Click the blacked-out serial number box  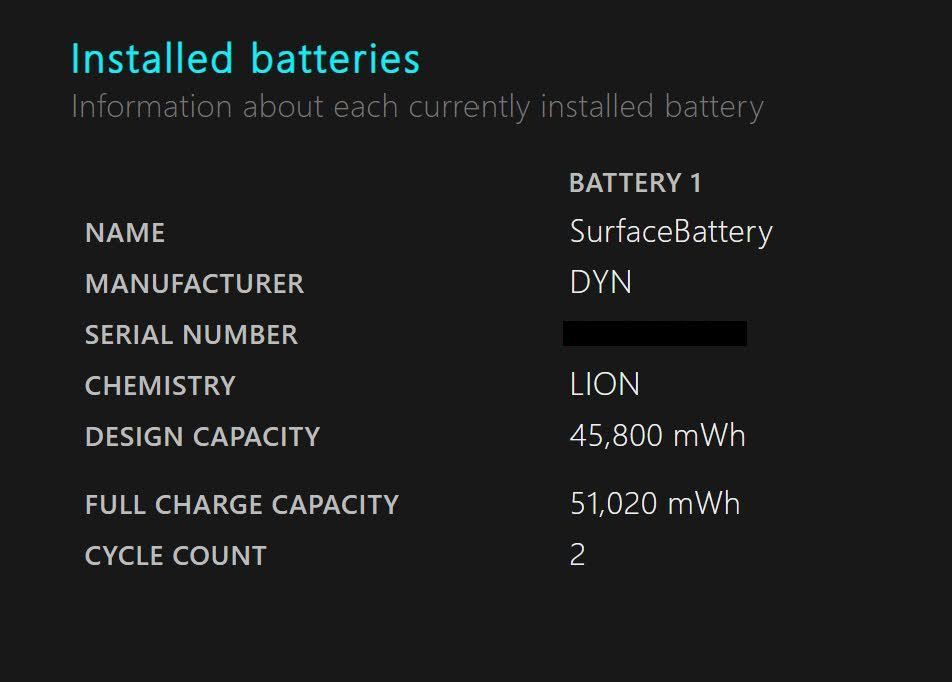click(x=655, y=333)
